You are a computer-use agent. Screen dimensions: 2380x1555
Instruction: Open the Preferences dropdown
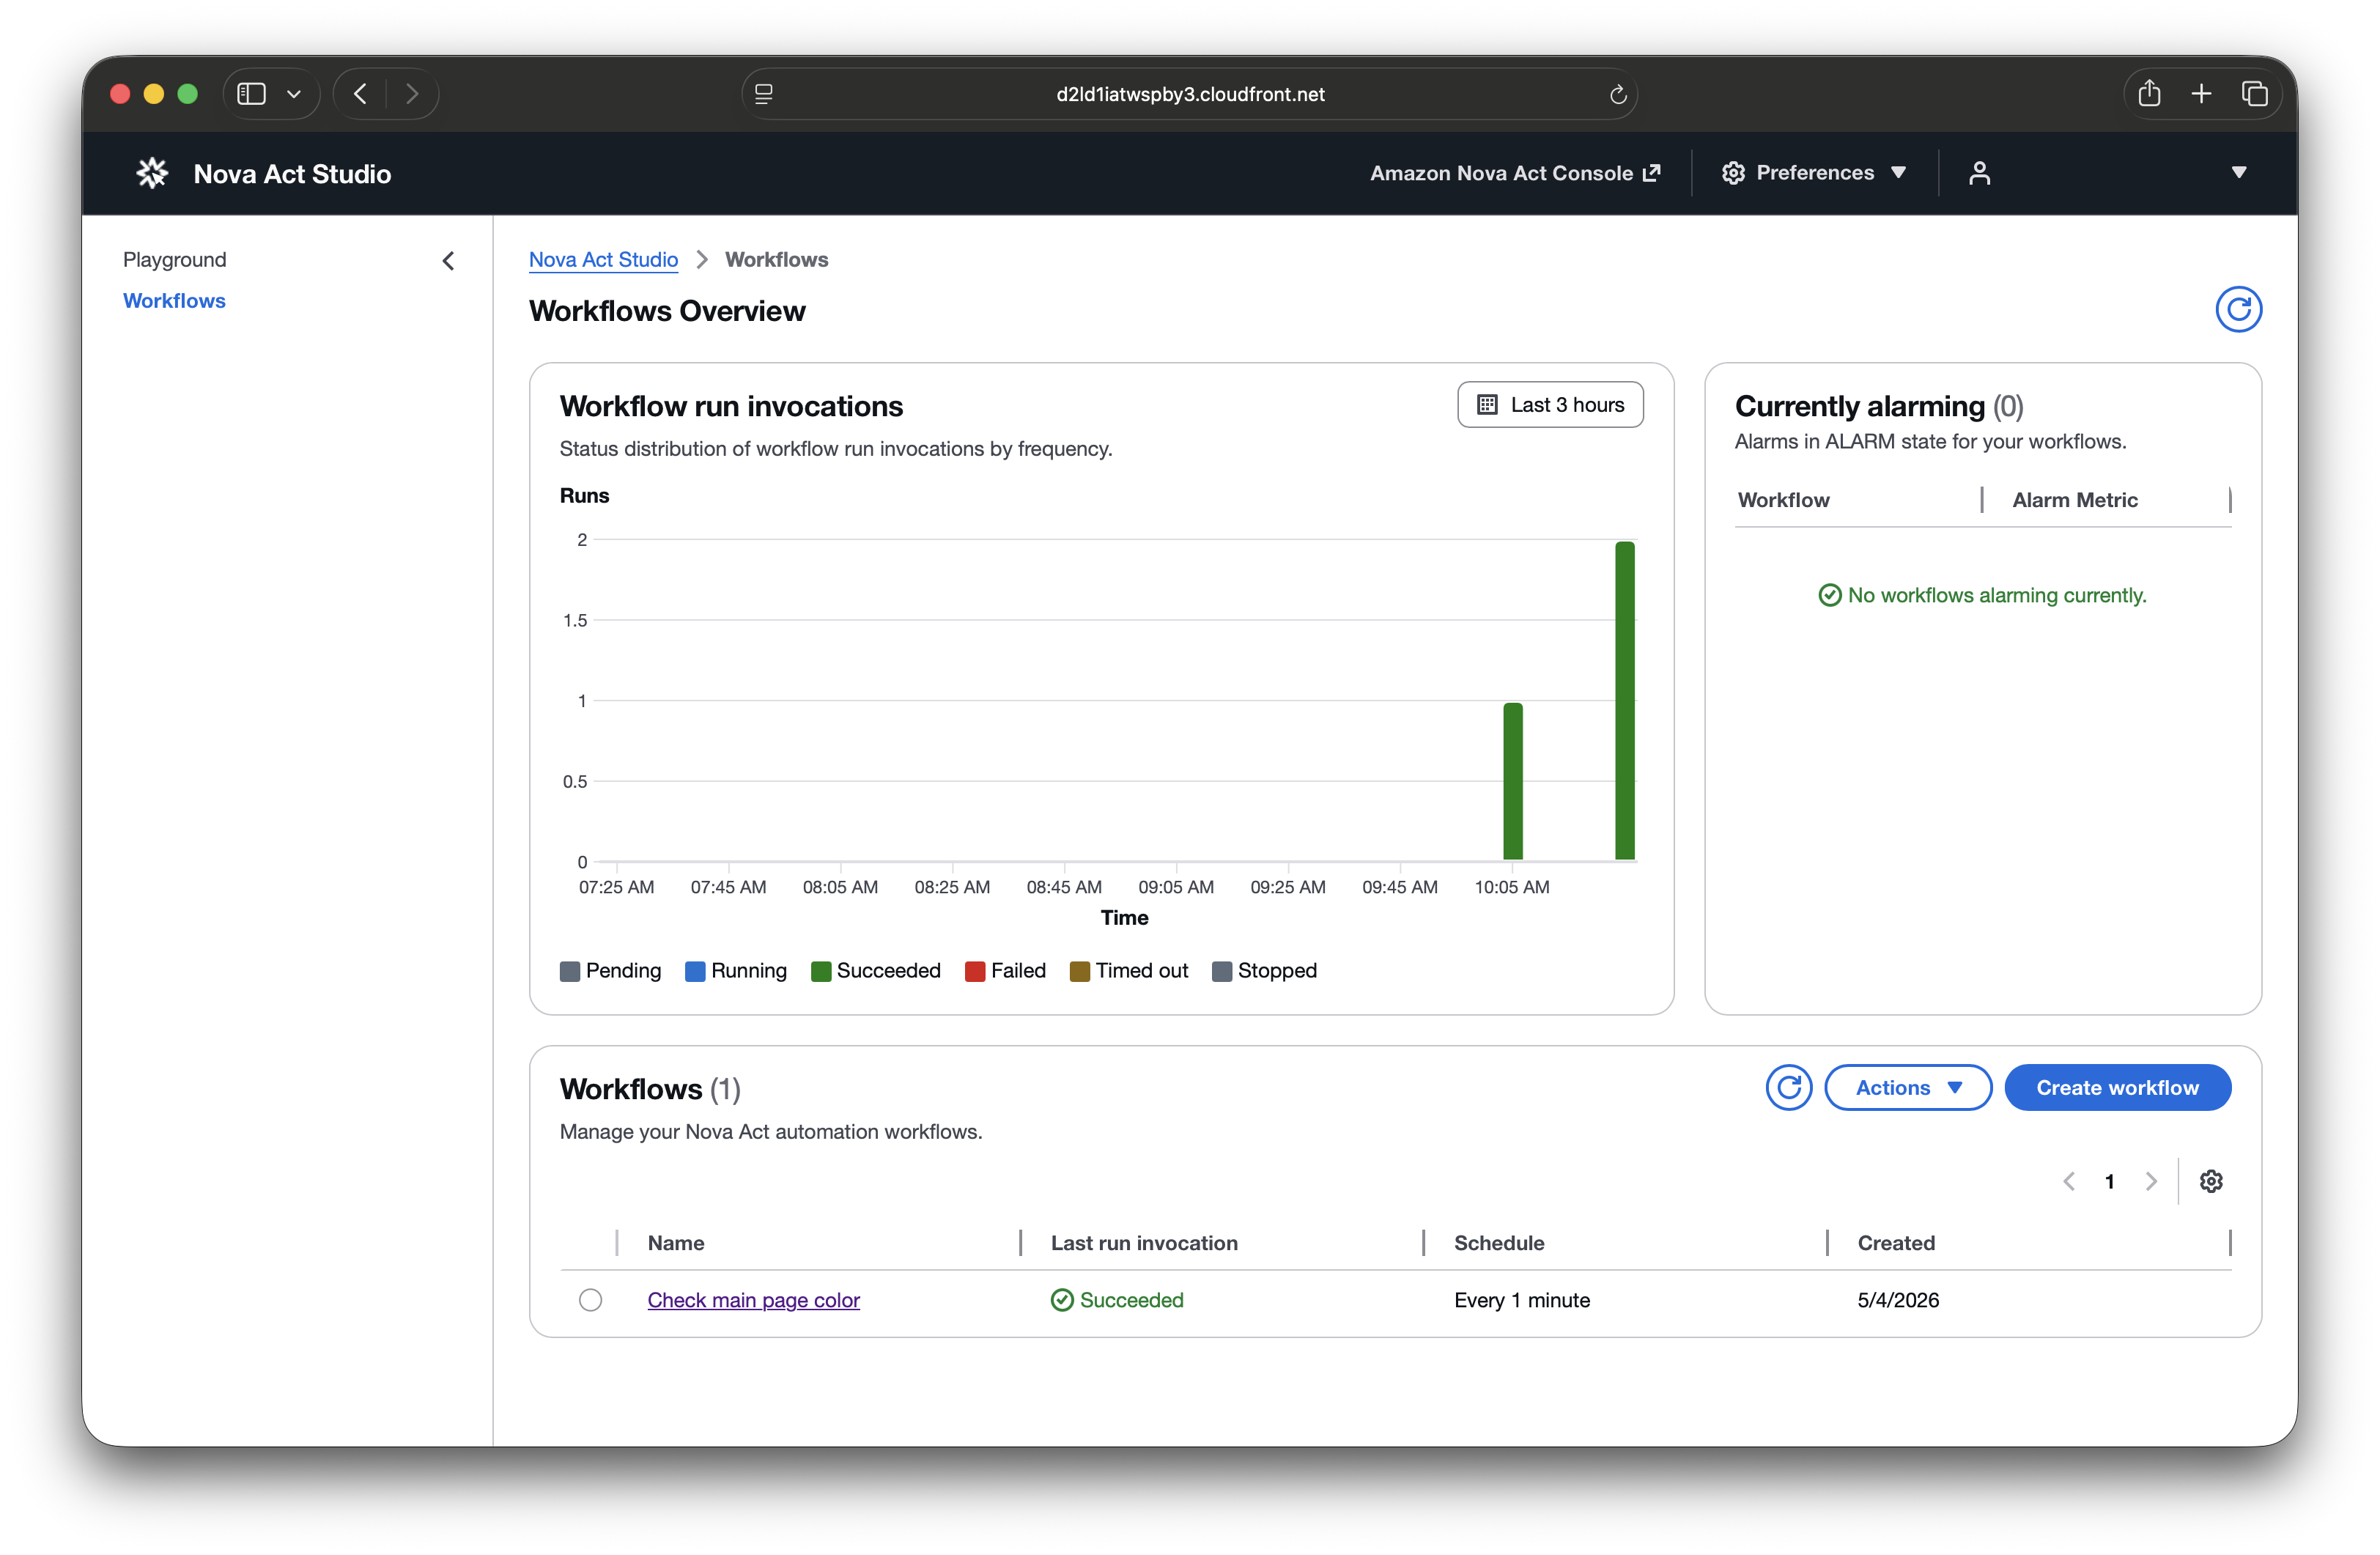coord(1813,173)
